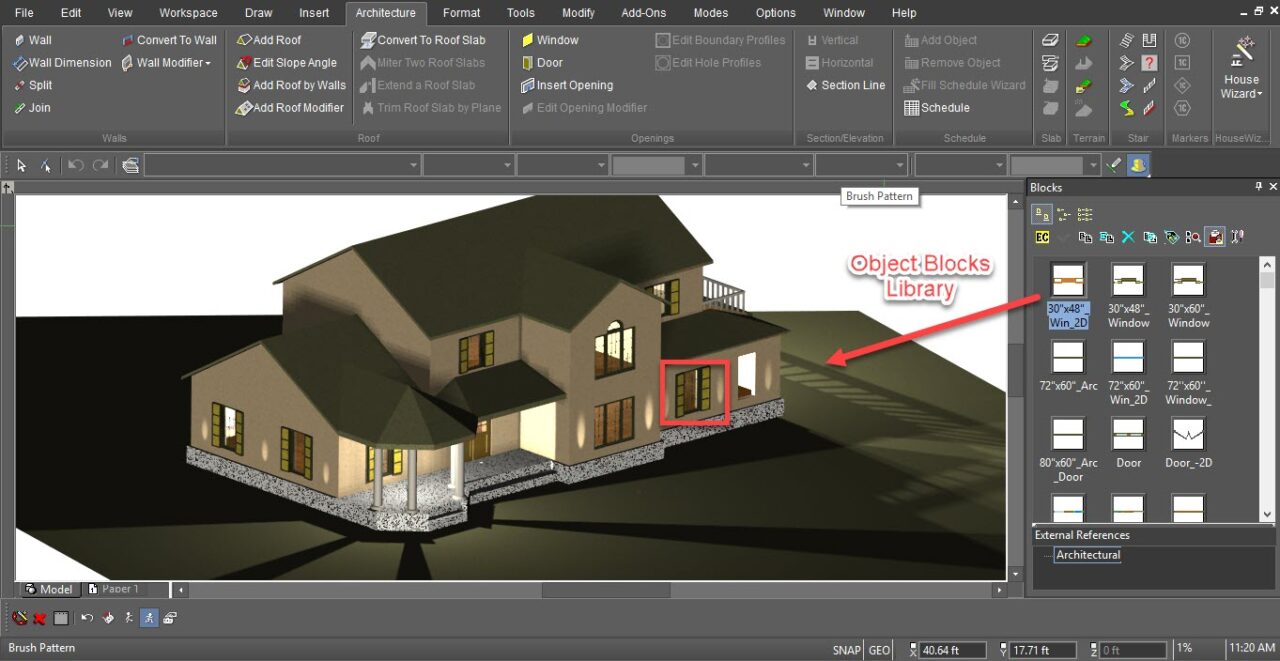
Task: Open the wide first combo box in the properties toolbar
Action: [281, 165]
